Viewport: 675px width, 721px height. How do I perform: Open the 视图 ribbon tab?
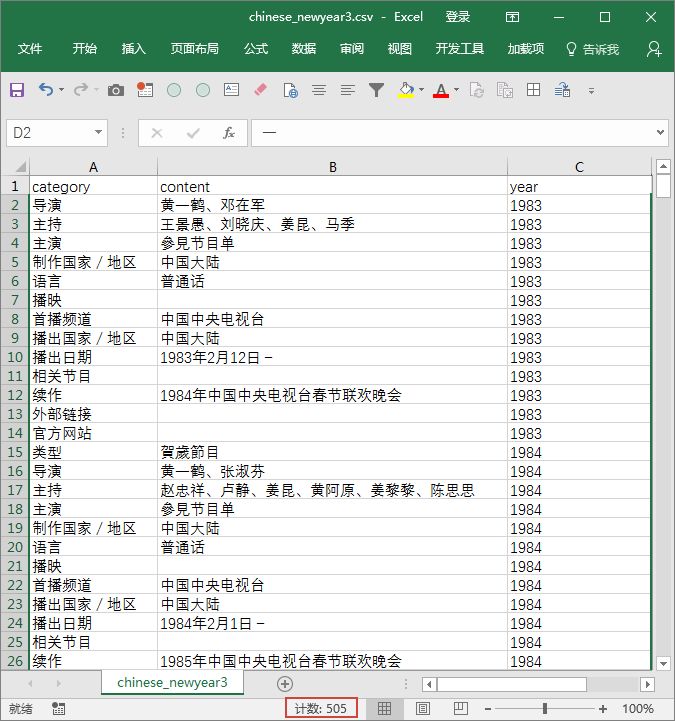[400, 49]
